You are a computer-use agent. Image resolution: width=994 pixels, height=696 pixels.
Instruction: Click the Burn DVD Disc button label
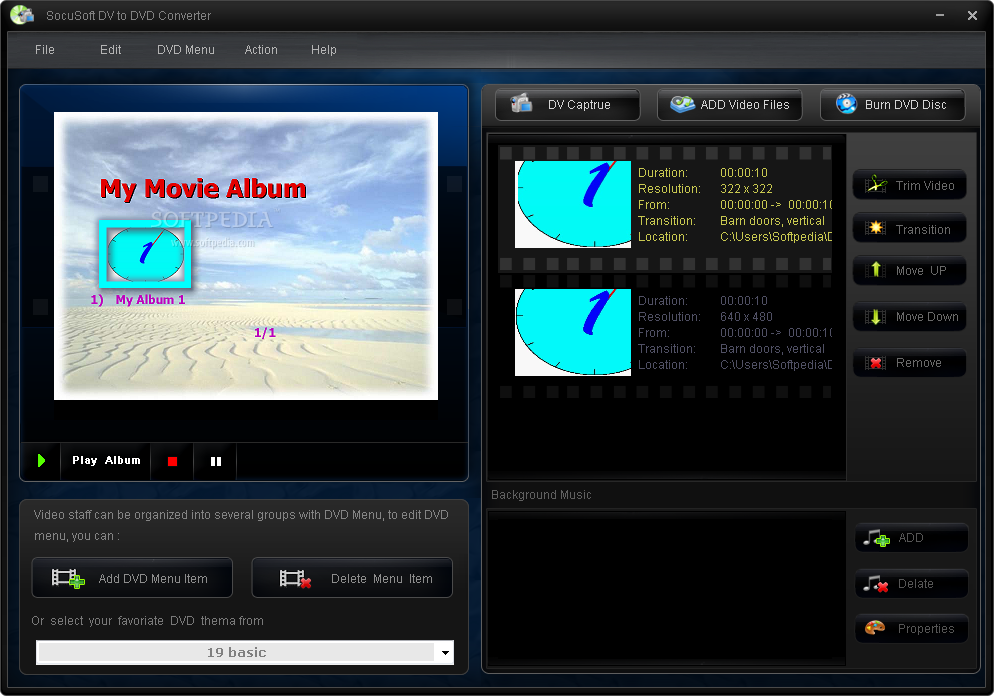click(905, 105)
